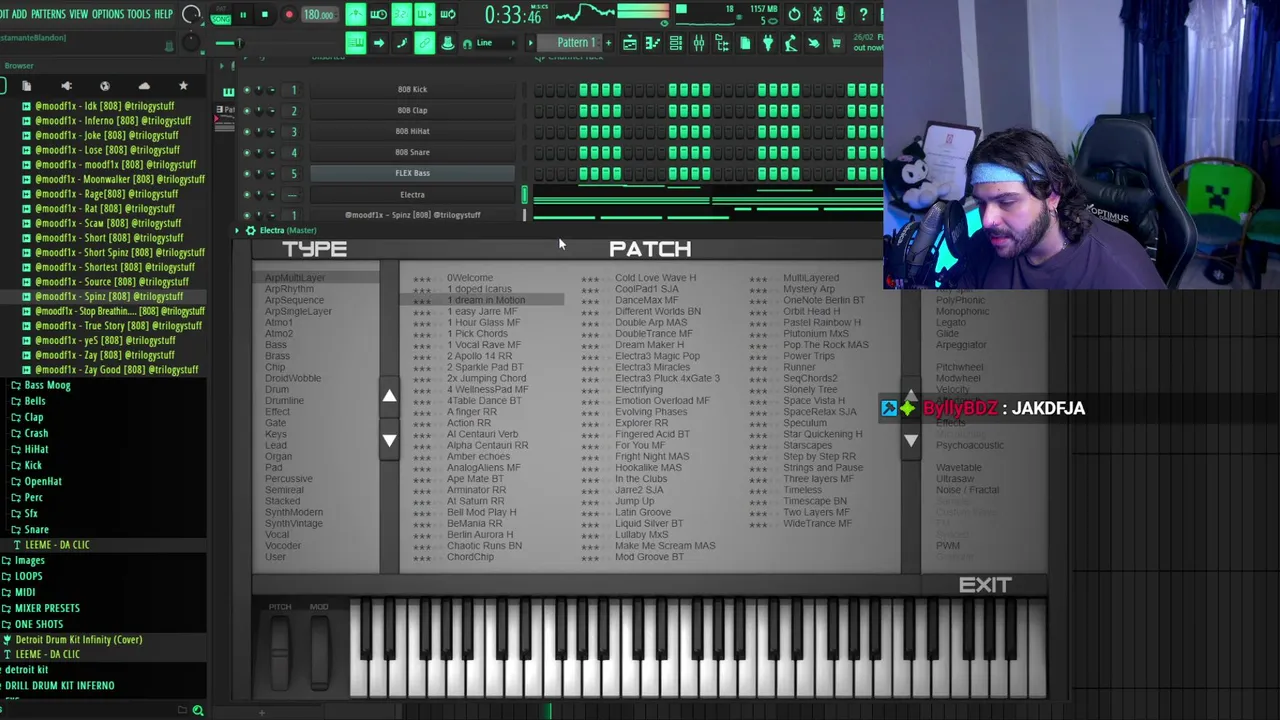Open the Channel rack view icon
The image size is (1280, 720).
pyautogui.click(x=676, y=43)
